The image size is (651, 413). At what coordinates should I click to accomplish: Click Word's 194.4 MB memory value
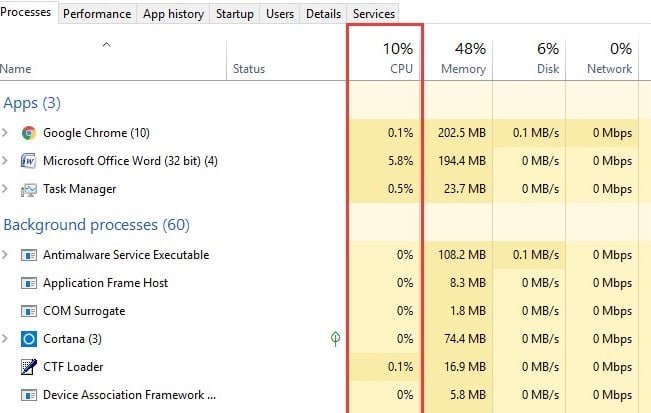click(462, 161)
